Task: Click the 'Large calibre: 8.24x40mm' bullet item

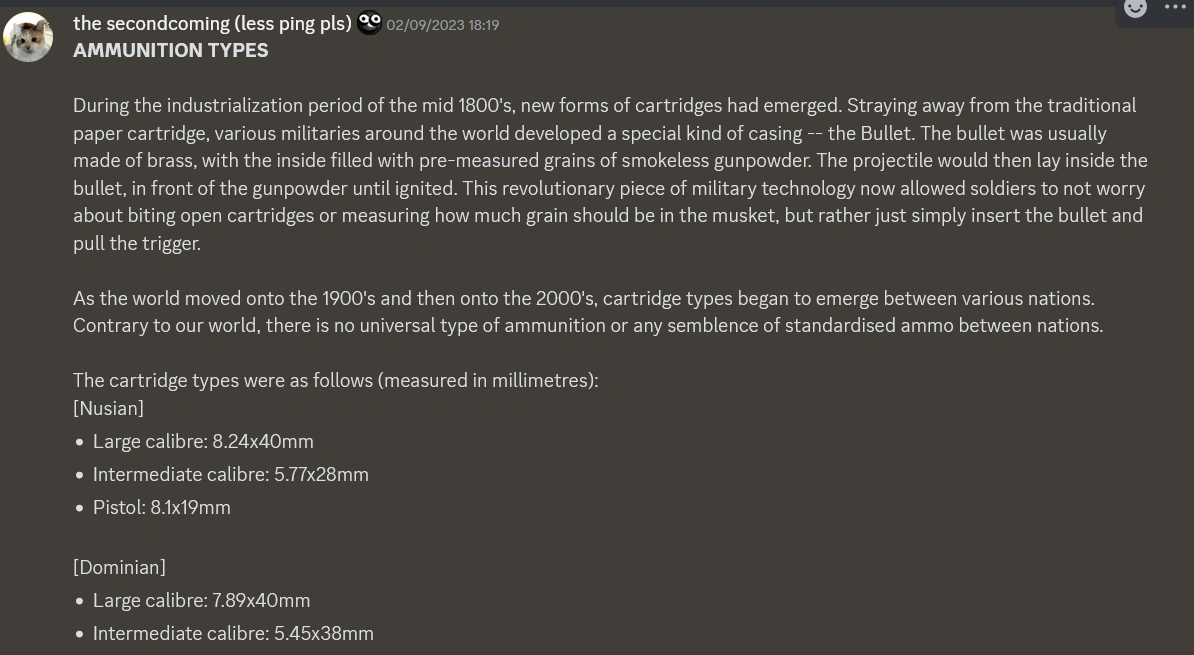Action: 203,441
